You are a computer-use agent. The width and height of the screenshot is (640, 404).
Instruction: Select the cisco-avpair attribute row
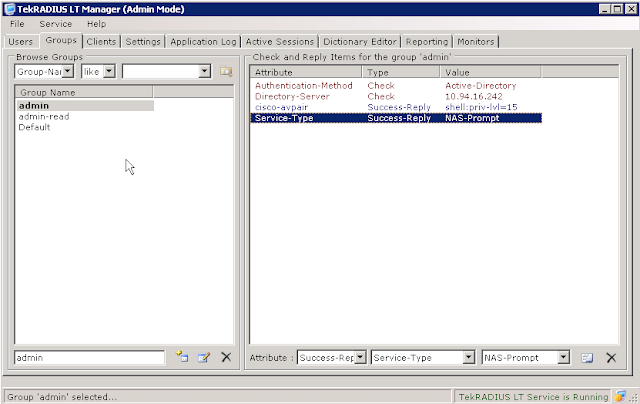coord(396,107)
